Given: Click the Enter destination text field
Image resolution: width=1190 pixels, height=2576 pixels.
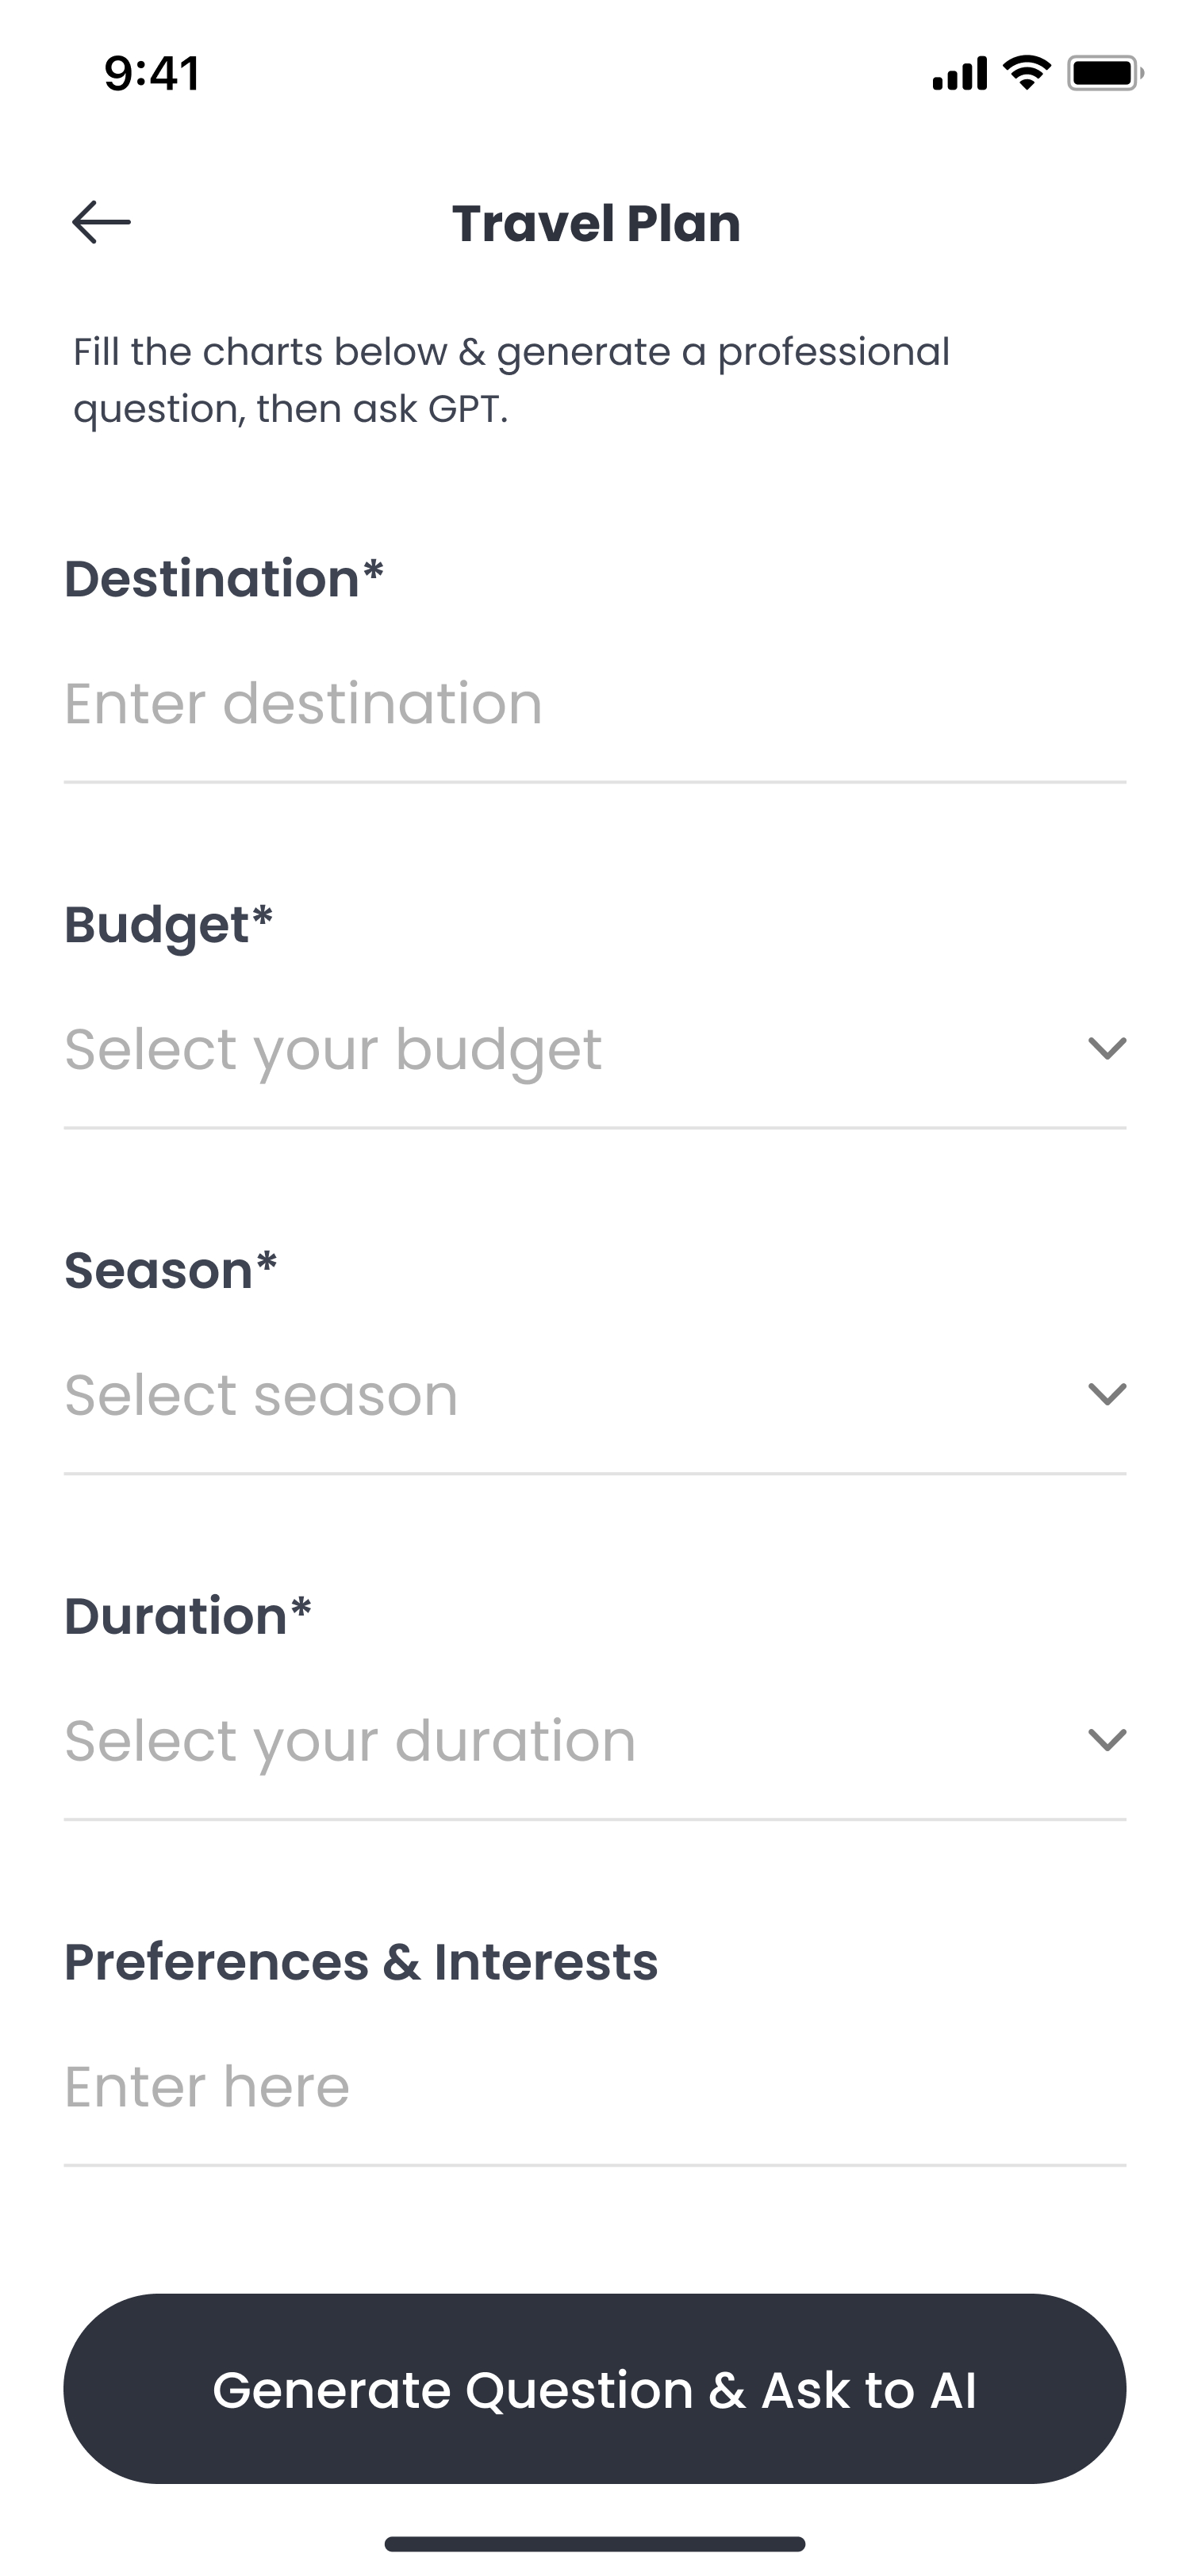Looking at the screenshot, I should (x=594, y=704).
